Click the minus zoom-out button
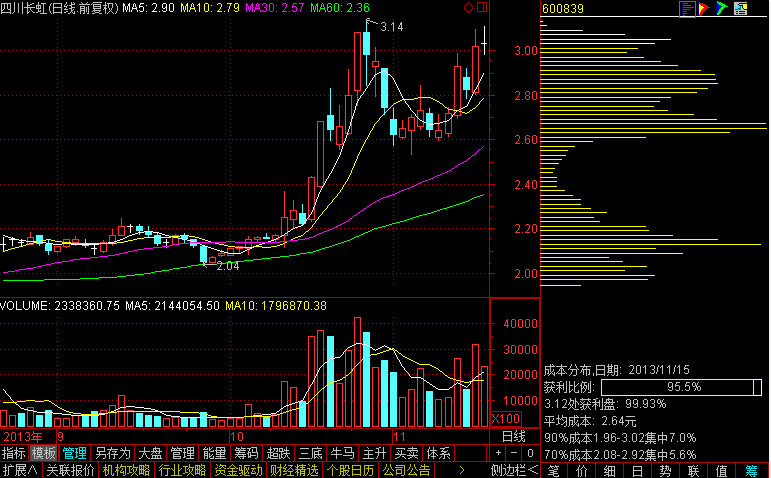 [514, 453]
